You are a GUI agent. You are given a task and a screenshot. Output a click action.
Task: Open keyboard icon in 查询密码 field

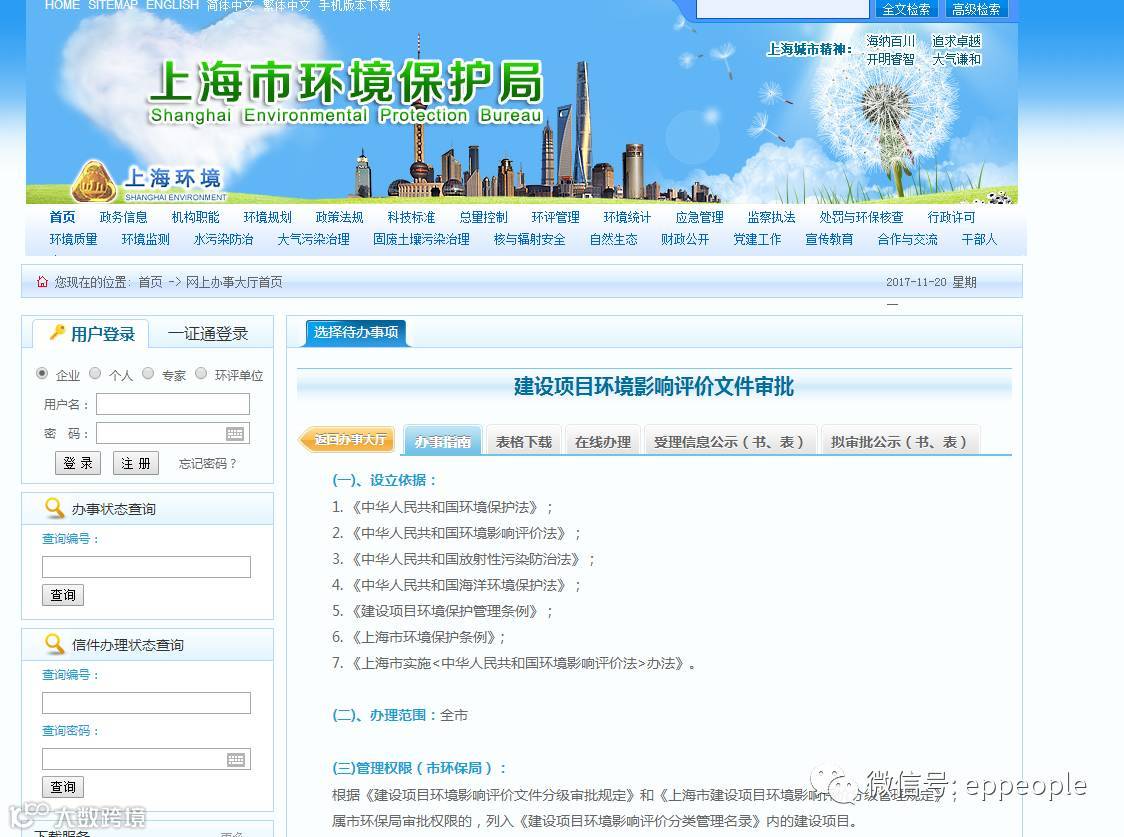[x=236, y=760]
